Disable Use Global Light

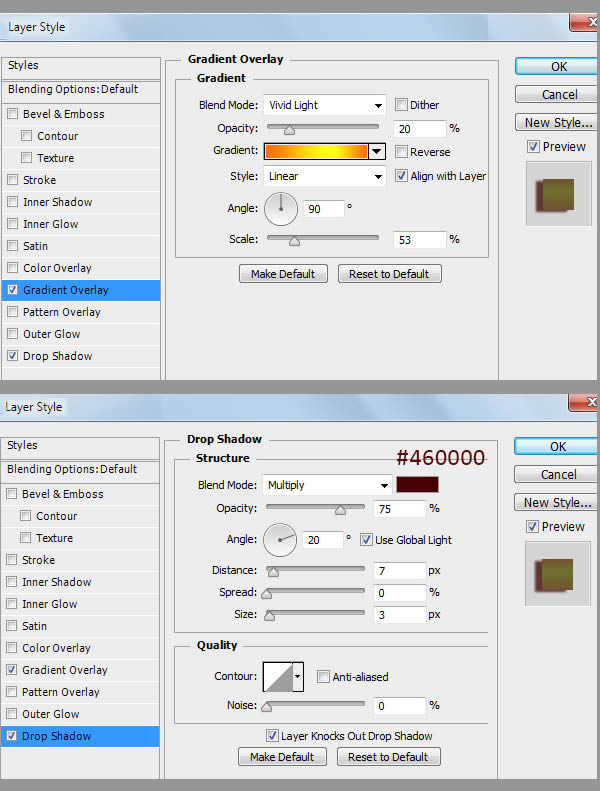[367, 540]
